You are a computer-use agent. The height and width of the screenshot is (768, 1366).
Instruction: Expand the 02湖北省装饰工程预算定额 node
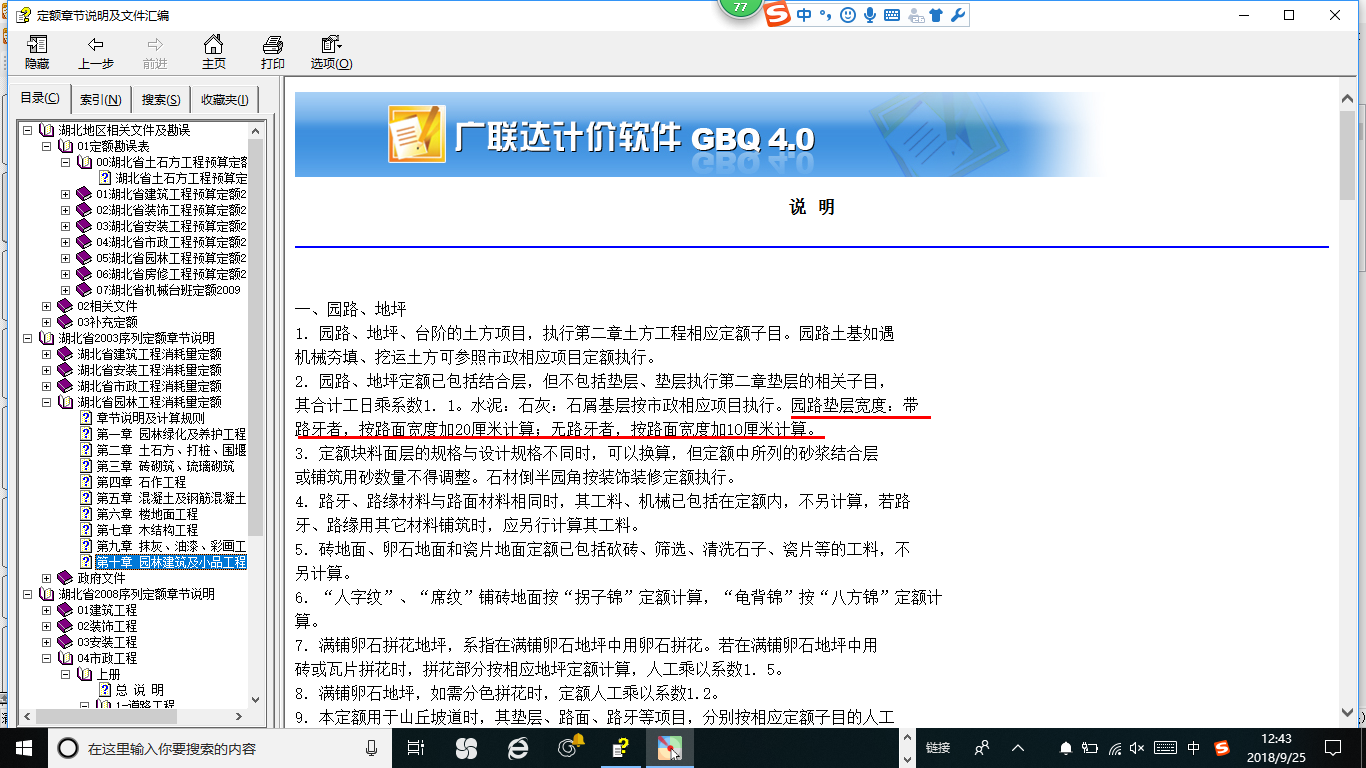click(x=65, y=210)
